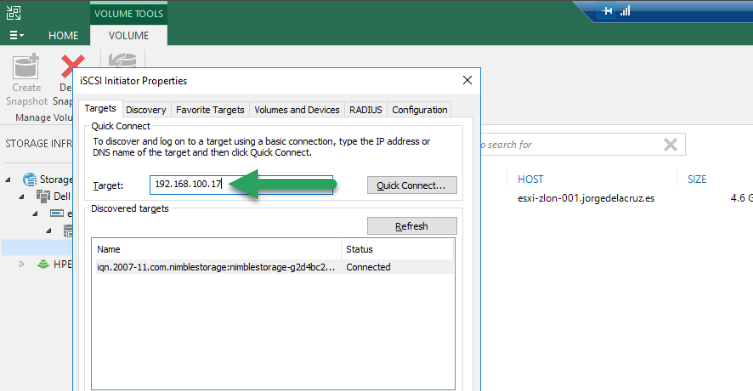Screen dimensions: 753x391
Task: Click the Quick Connect button
Action: point(412,185)
